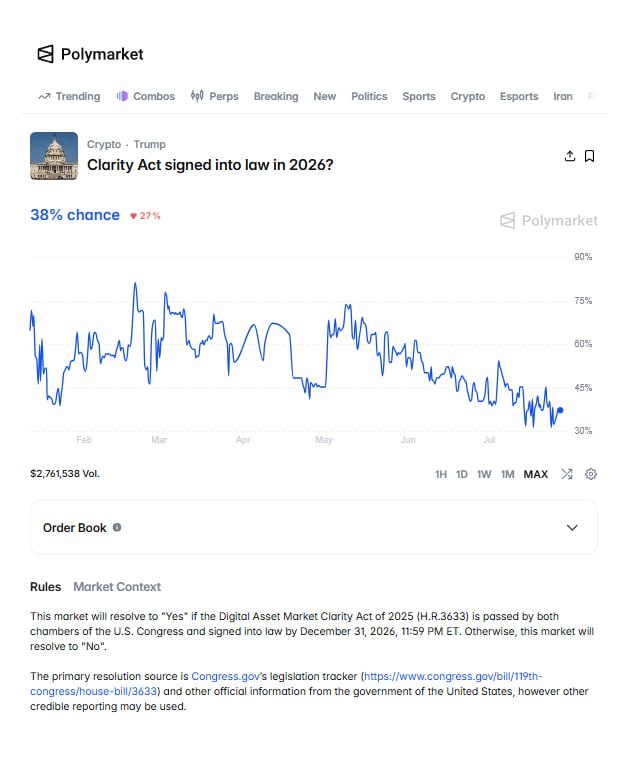The image size is (623, 762).
Task: Follow the congress.gov house-bill/3633 URL link
Action: [x=286, y=684]
